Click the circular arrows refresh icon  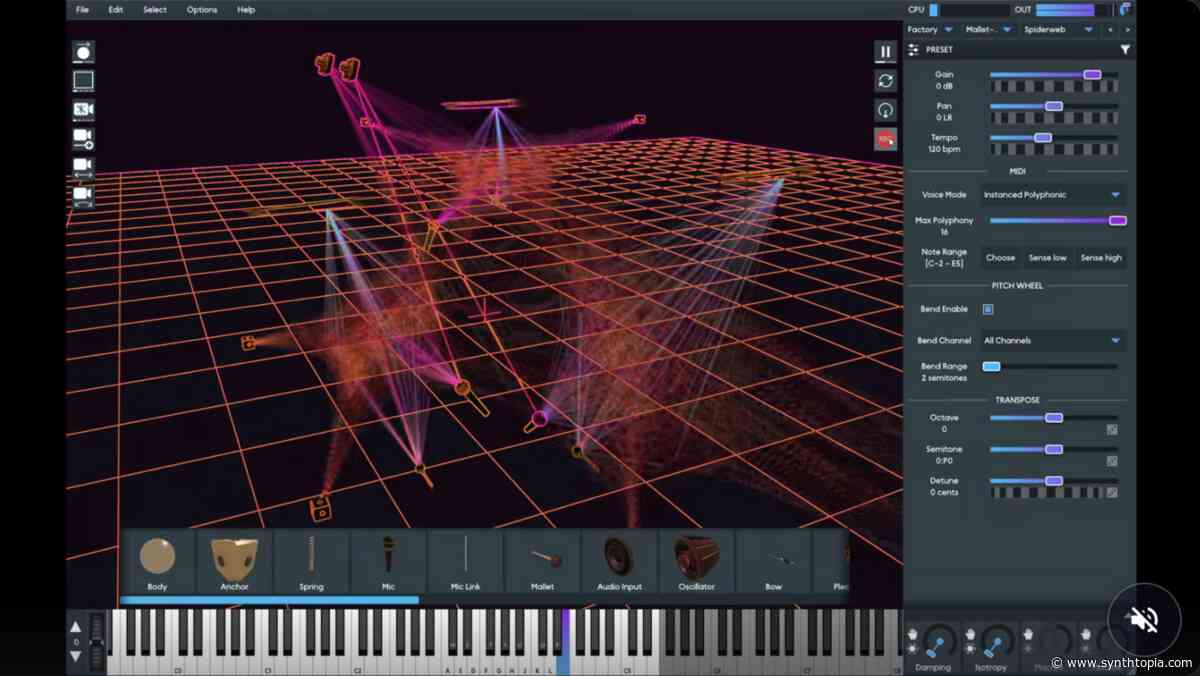coord(885,81)
